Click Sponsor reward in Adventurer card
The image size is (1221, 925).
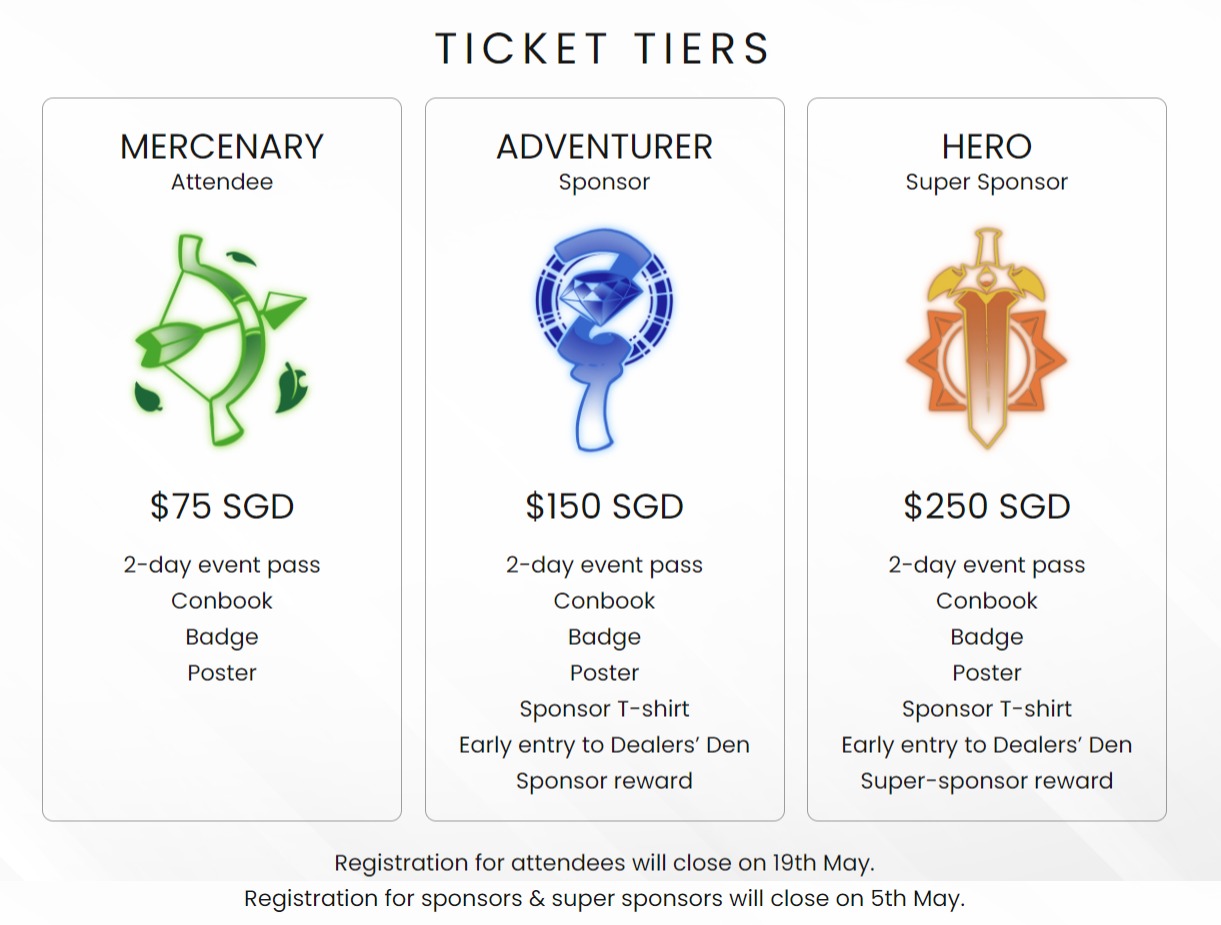pos(604,781)
